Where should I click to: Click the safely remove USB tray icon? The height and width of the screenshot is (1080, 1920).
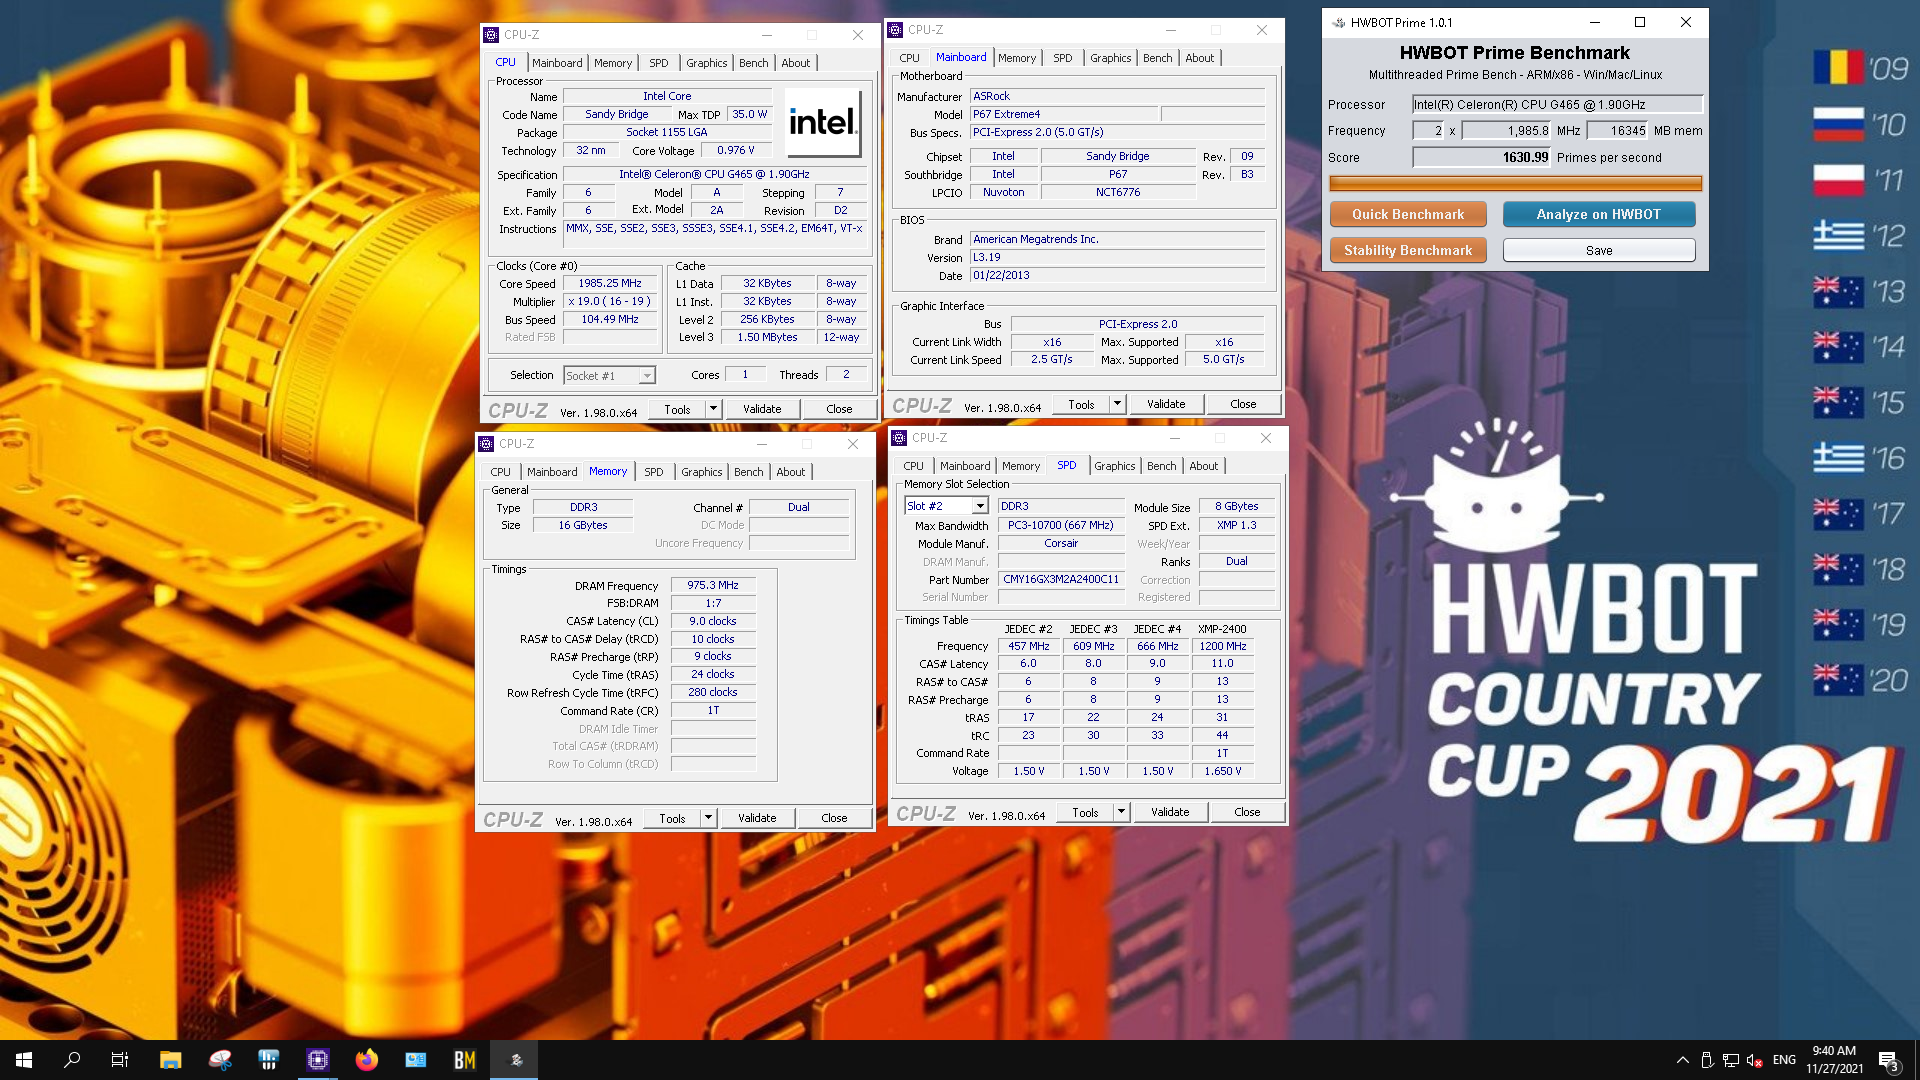(x=1707, y=1060)
